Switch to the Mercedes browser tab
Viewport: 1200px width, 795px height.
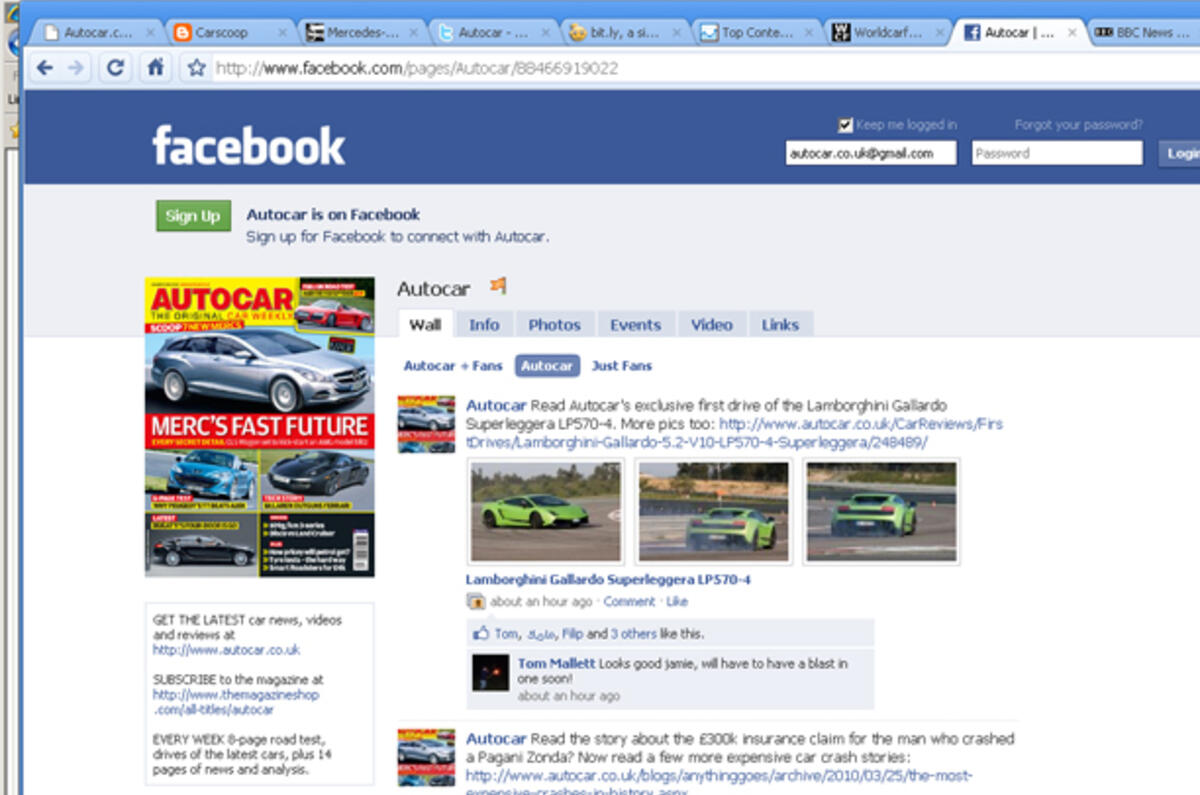pos(362,32)
